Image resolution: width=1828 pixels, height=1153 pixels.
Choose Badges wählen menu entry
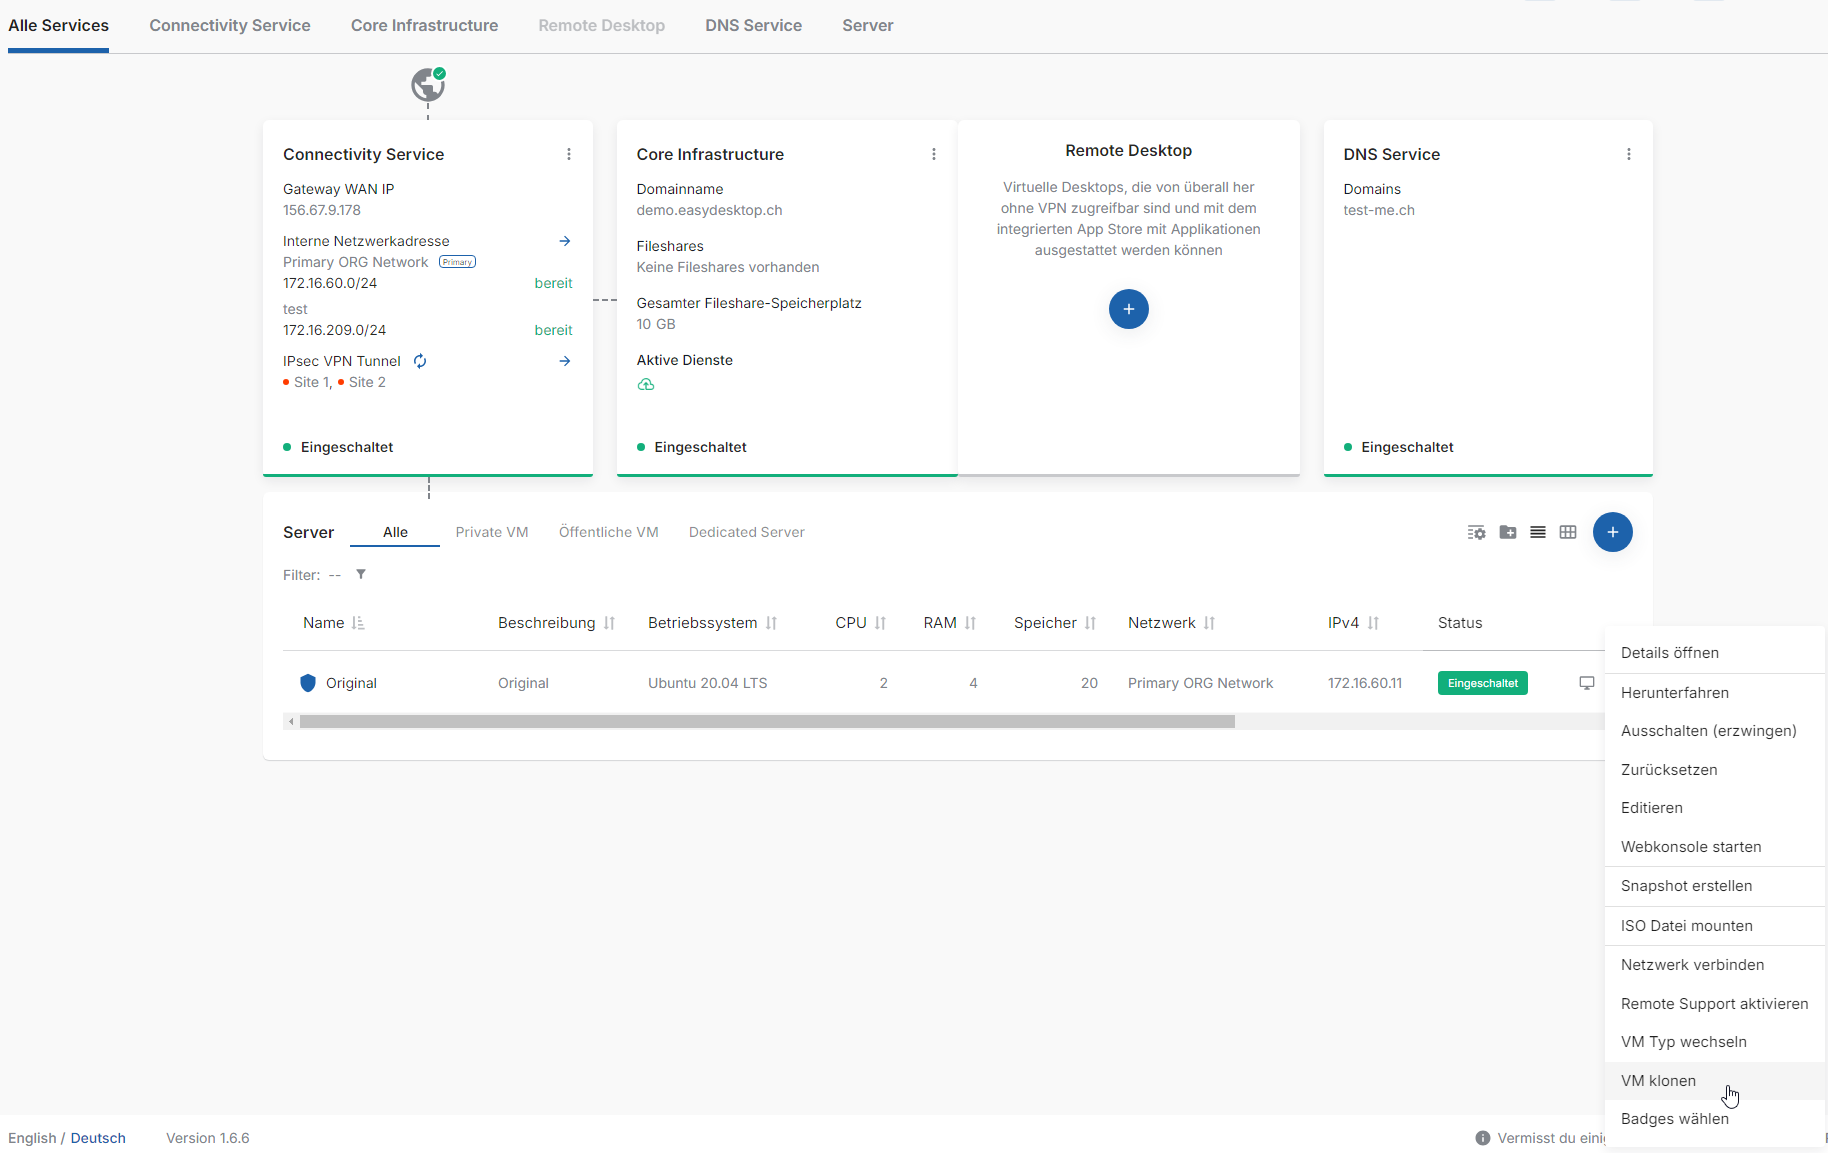pos(1714,1119)
